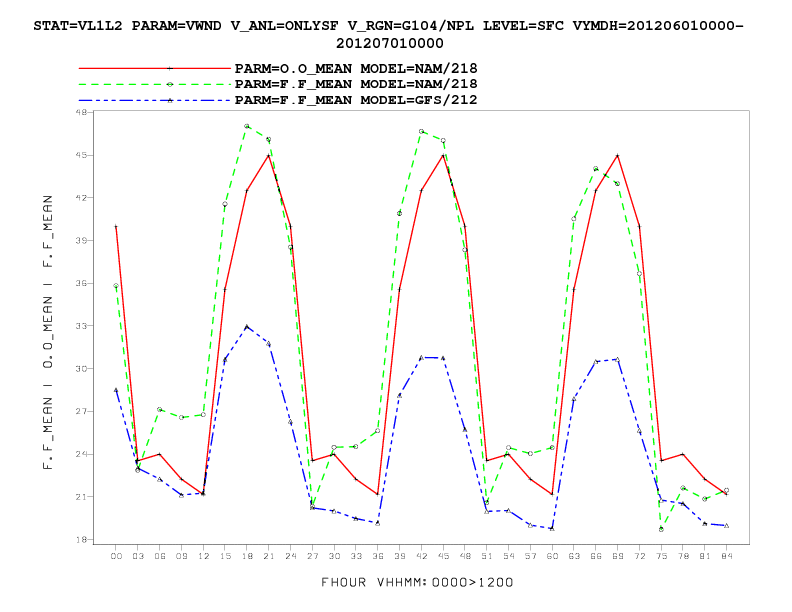
Task: Click x-axis tick label 06
Action: pyautogui.click(x=160, y=556)
